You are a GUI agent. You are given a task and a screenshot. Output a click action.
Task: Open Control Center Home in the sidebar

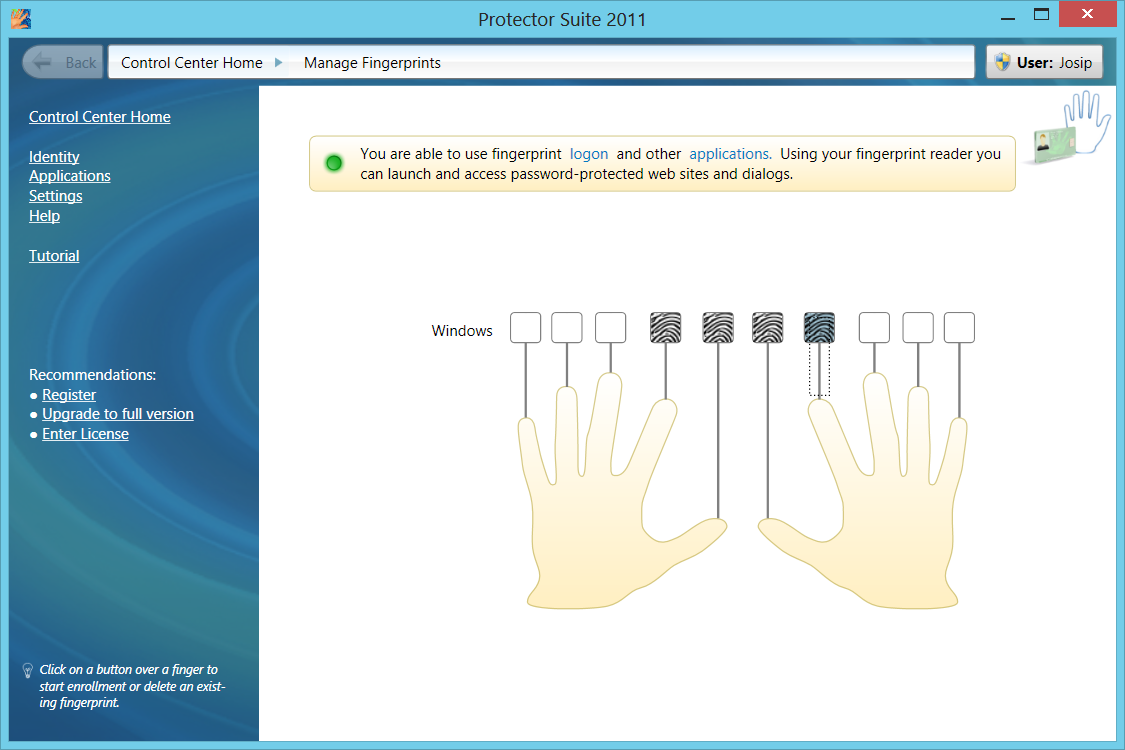click(99, 117)
